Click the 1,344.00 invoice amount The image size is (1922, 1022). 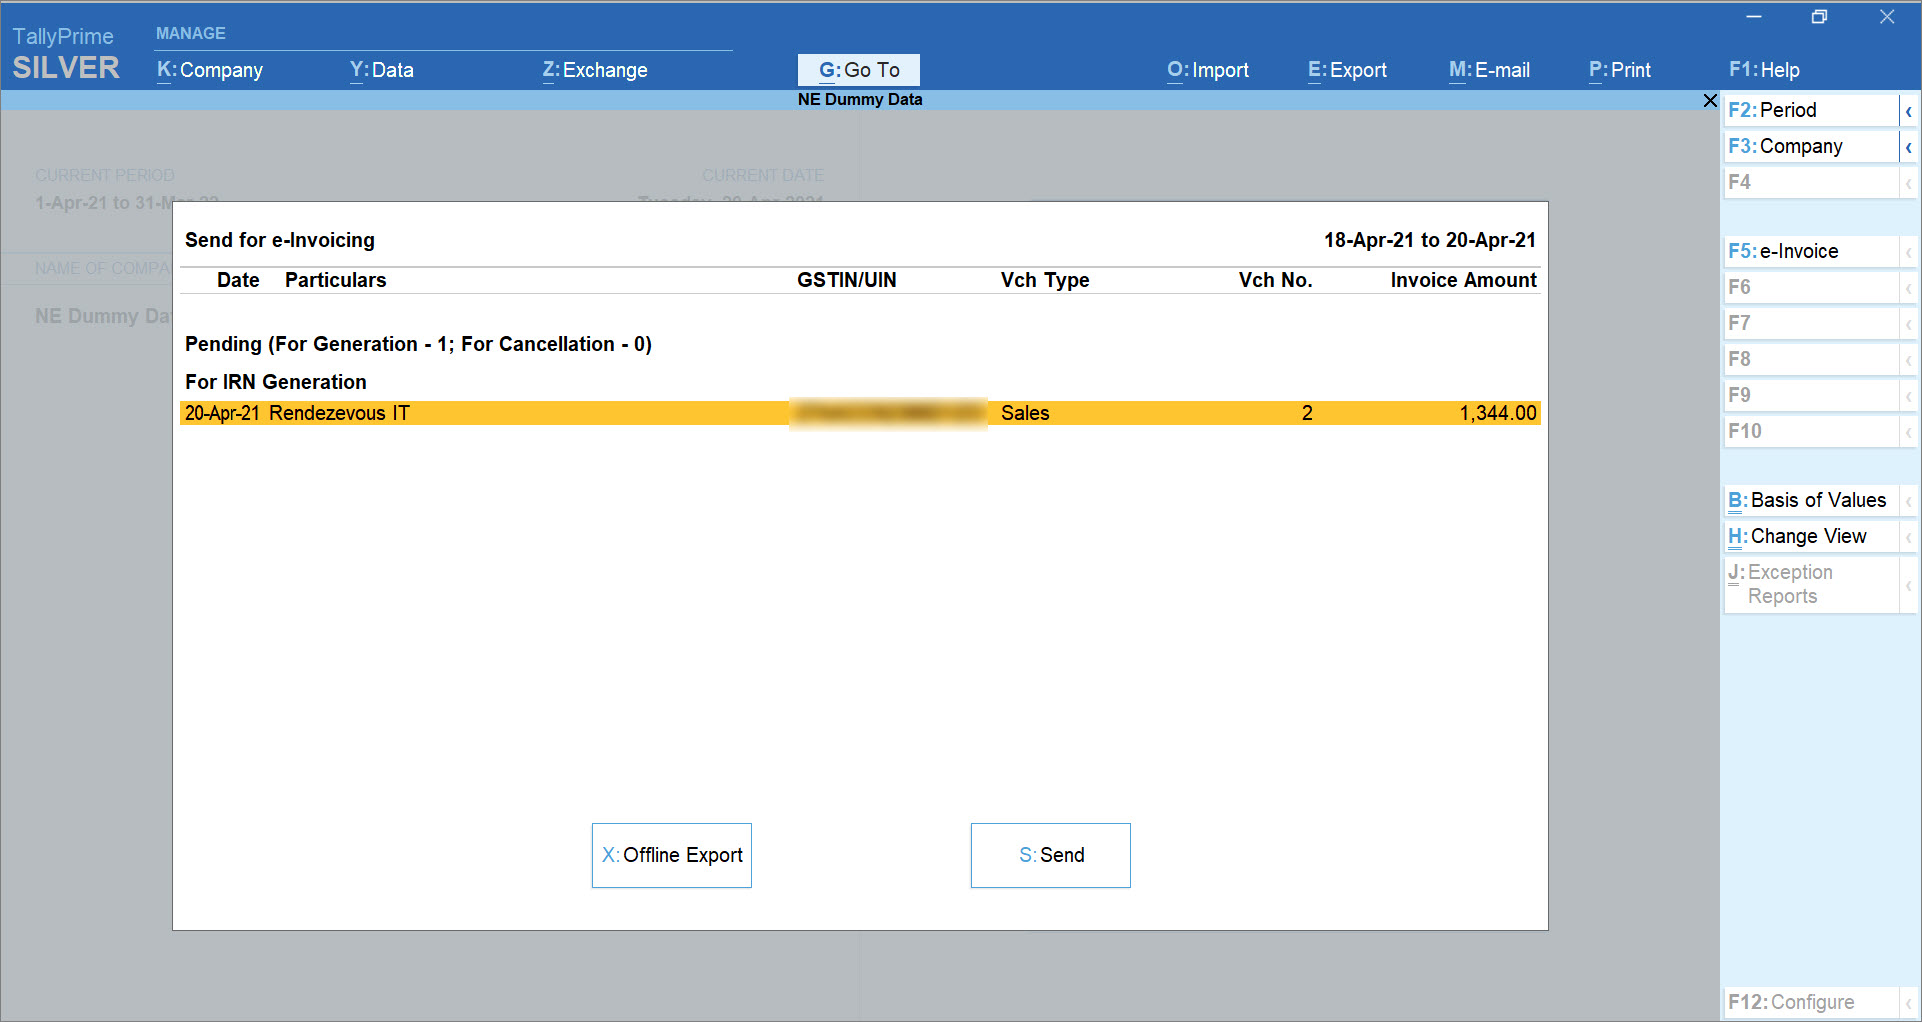click(x=1497, y=413)
